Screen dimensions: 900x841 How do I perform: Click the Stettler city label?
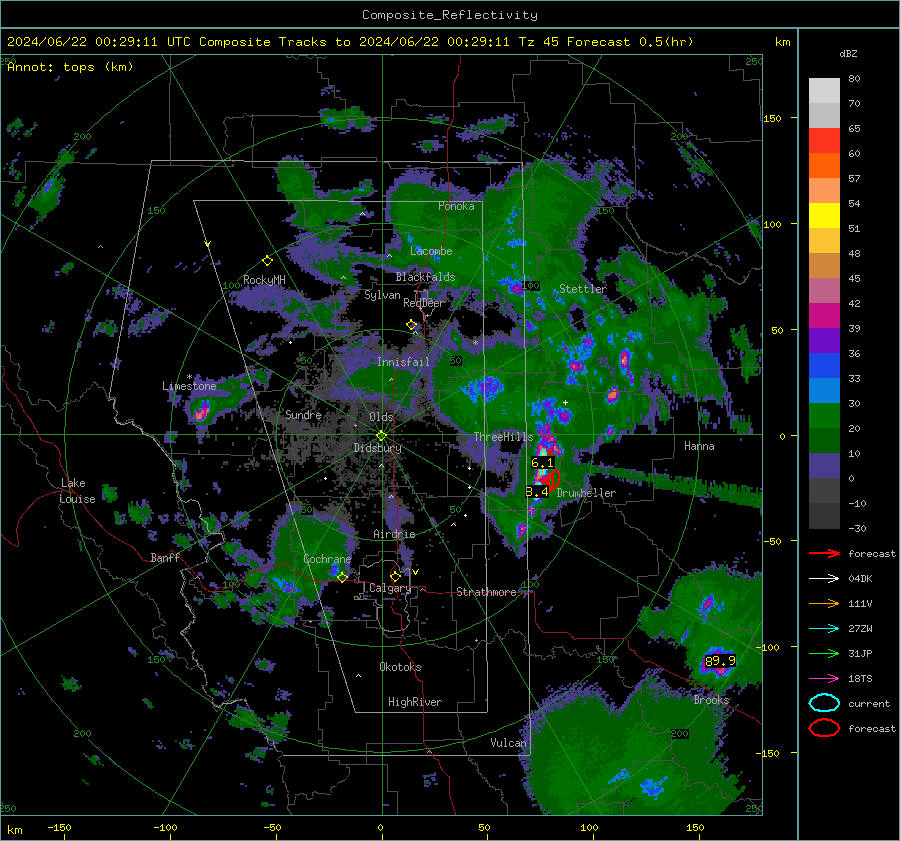tap(583, 289)
